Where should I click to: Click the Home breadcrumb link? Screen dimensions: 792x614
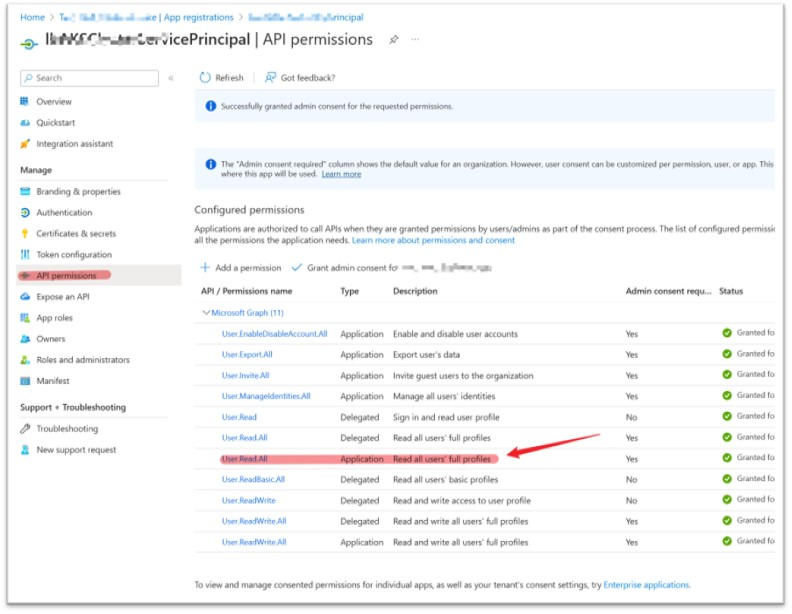coord(32,17)
